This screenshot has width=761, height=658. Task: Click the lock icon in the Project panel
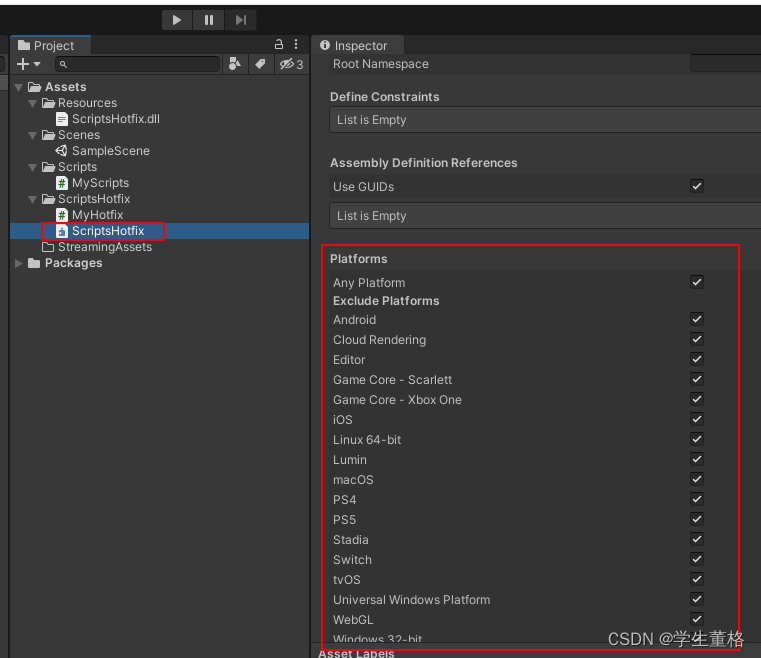(x=279, y=45)
